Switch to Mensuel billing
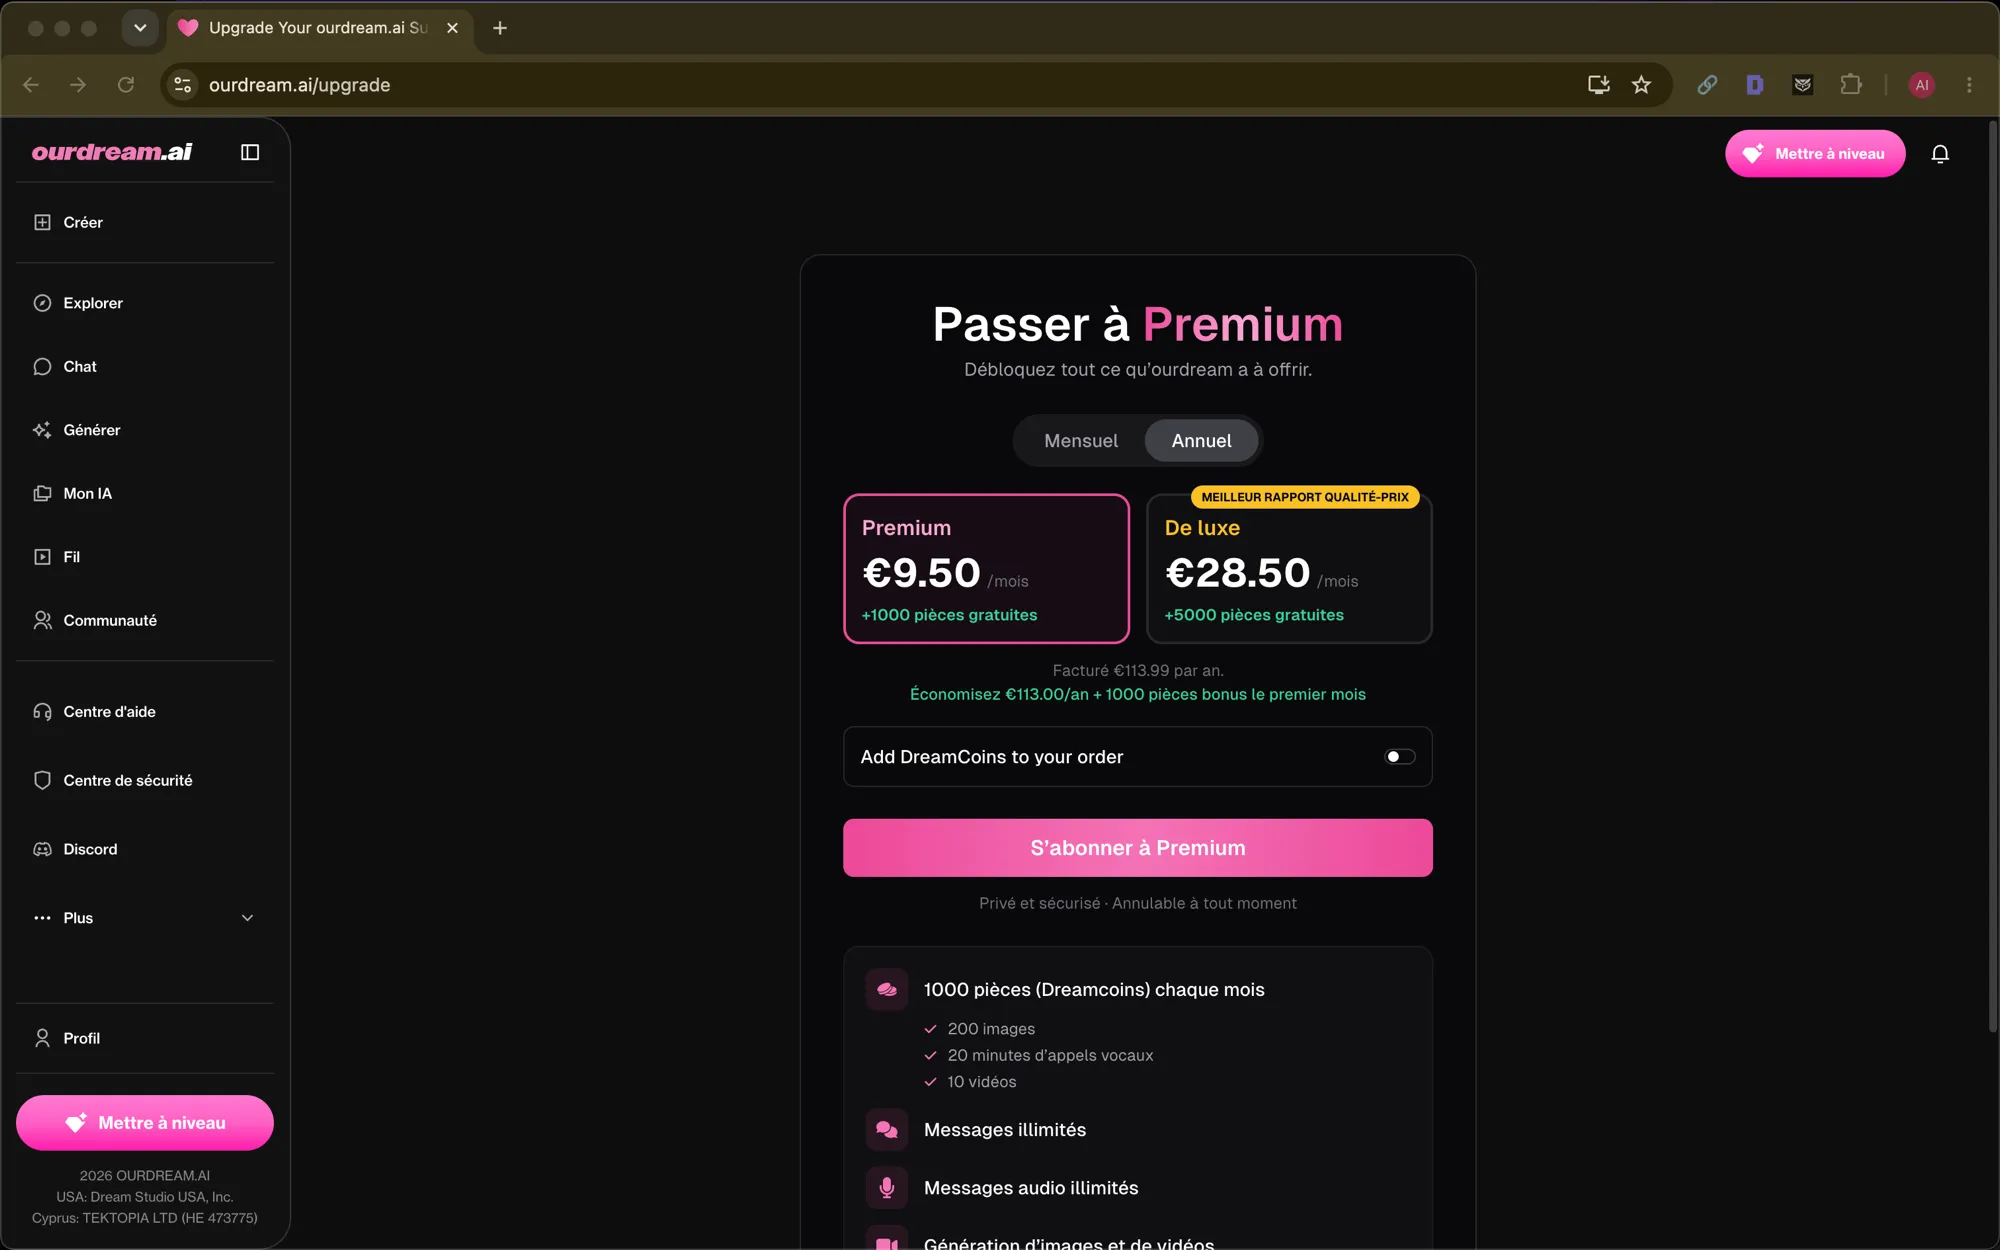Screen dimensions: 2000x1250 (x=1081, y=441)
